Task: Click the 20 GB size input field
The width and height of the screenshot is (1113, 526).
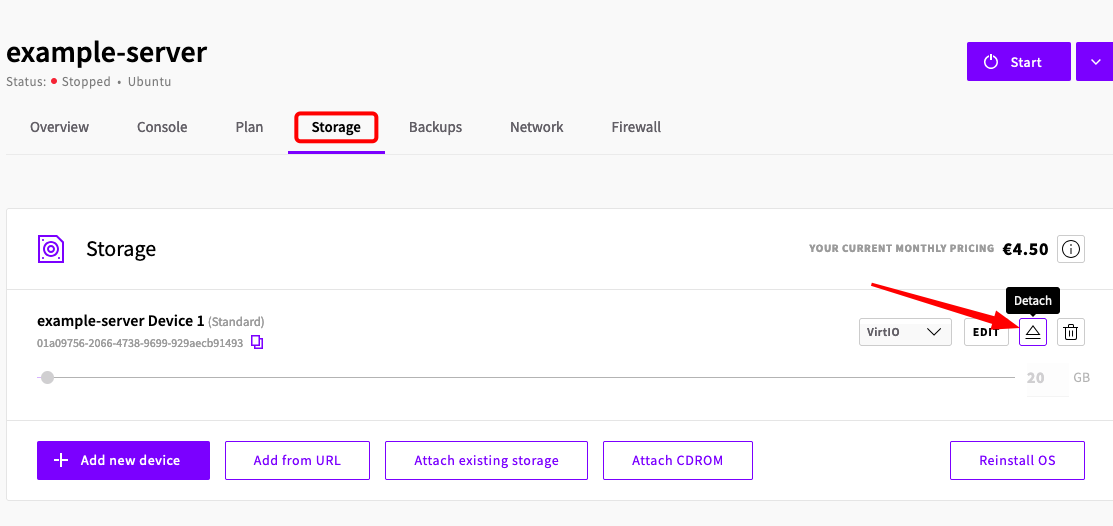Action: (1047, 378)
